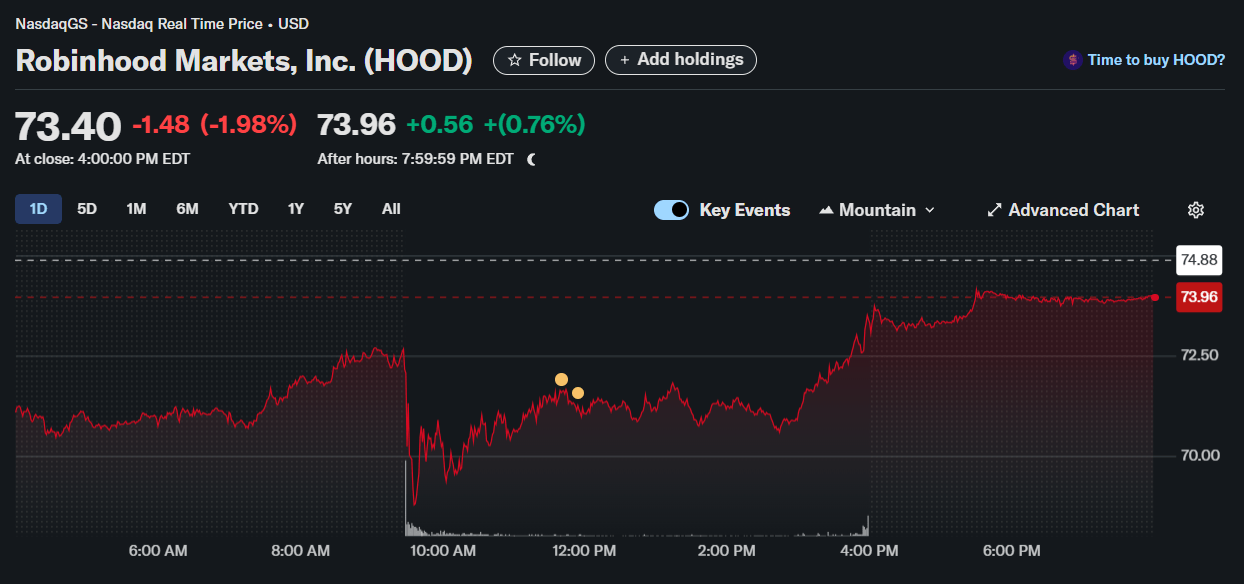
Task: Click the 73.40 closing price
Action: [x=68, y=126]
